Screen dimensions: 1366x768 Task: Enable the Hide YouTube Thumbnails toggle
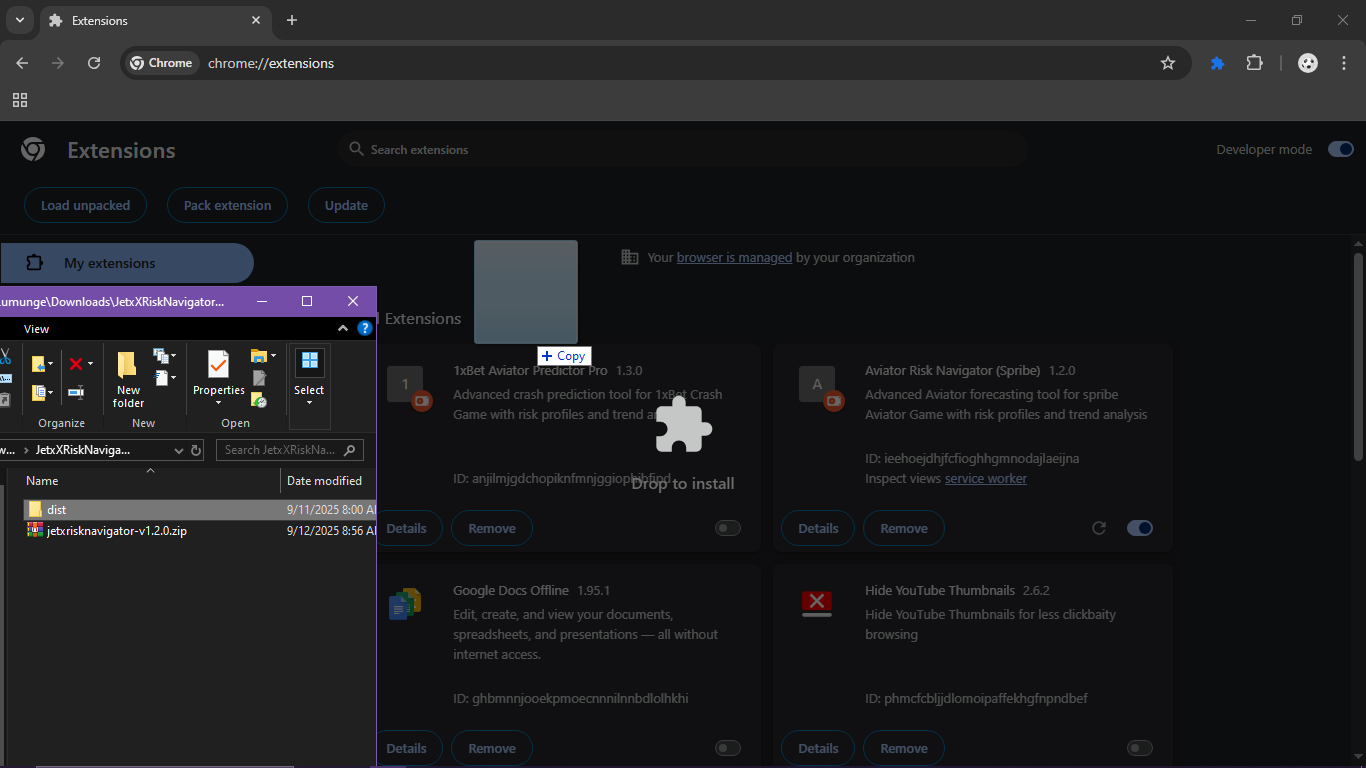(1139, 748)
